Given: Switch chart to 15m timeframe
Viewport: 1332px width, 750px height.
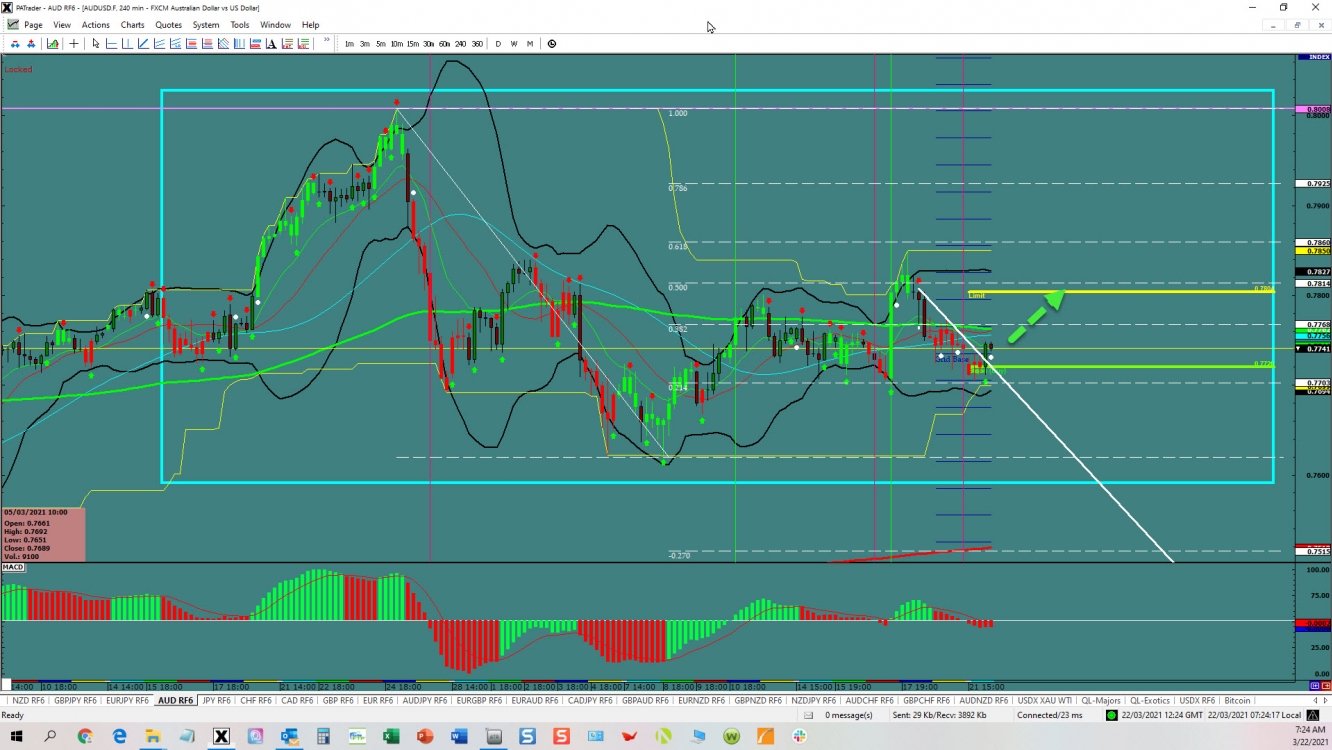Looking at the screenshot, I should (x=413, y=44).
